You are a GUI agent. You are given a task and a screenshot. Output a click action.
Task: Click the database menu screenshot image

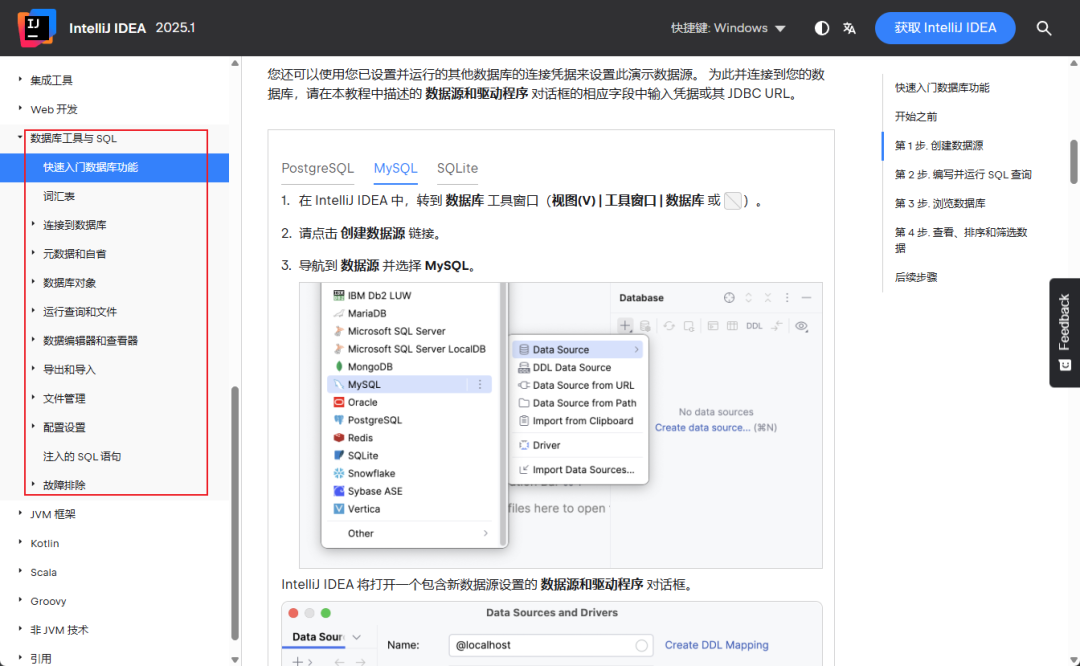[561, 425]
